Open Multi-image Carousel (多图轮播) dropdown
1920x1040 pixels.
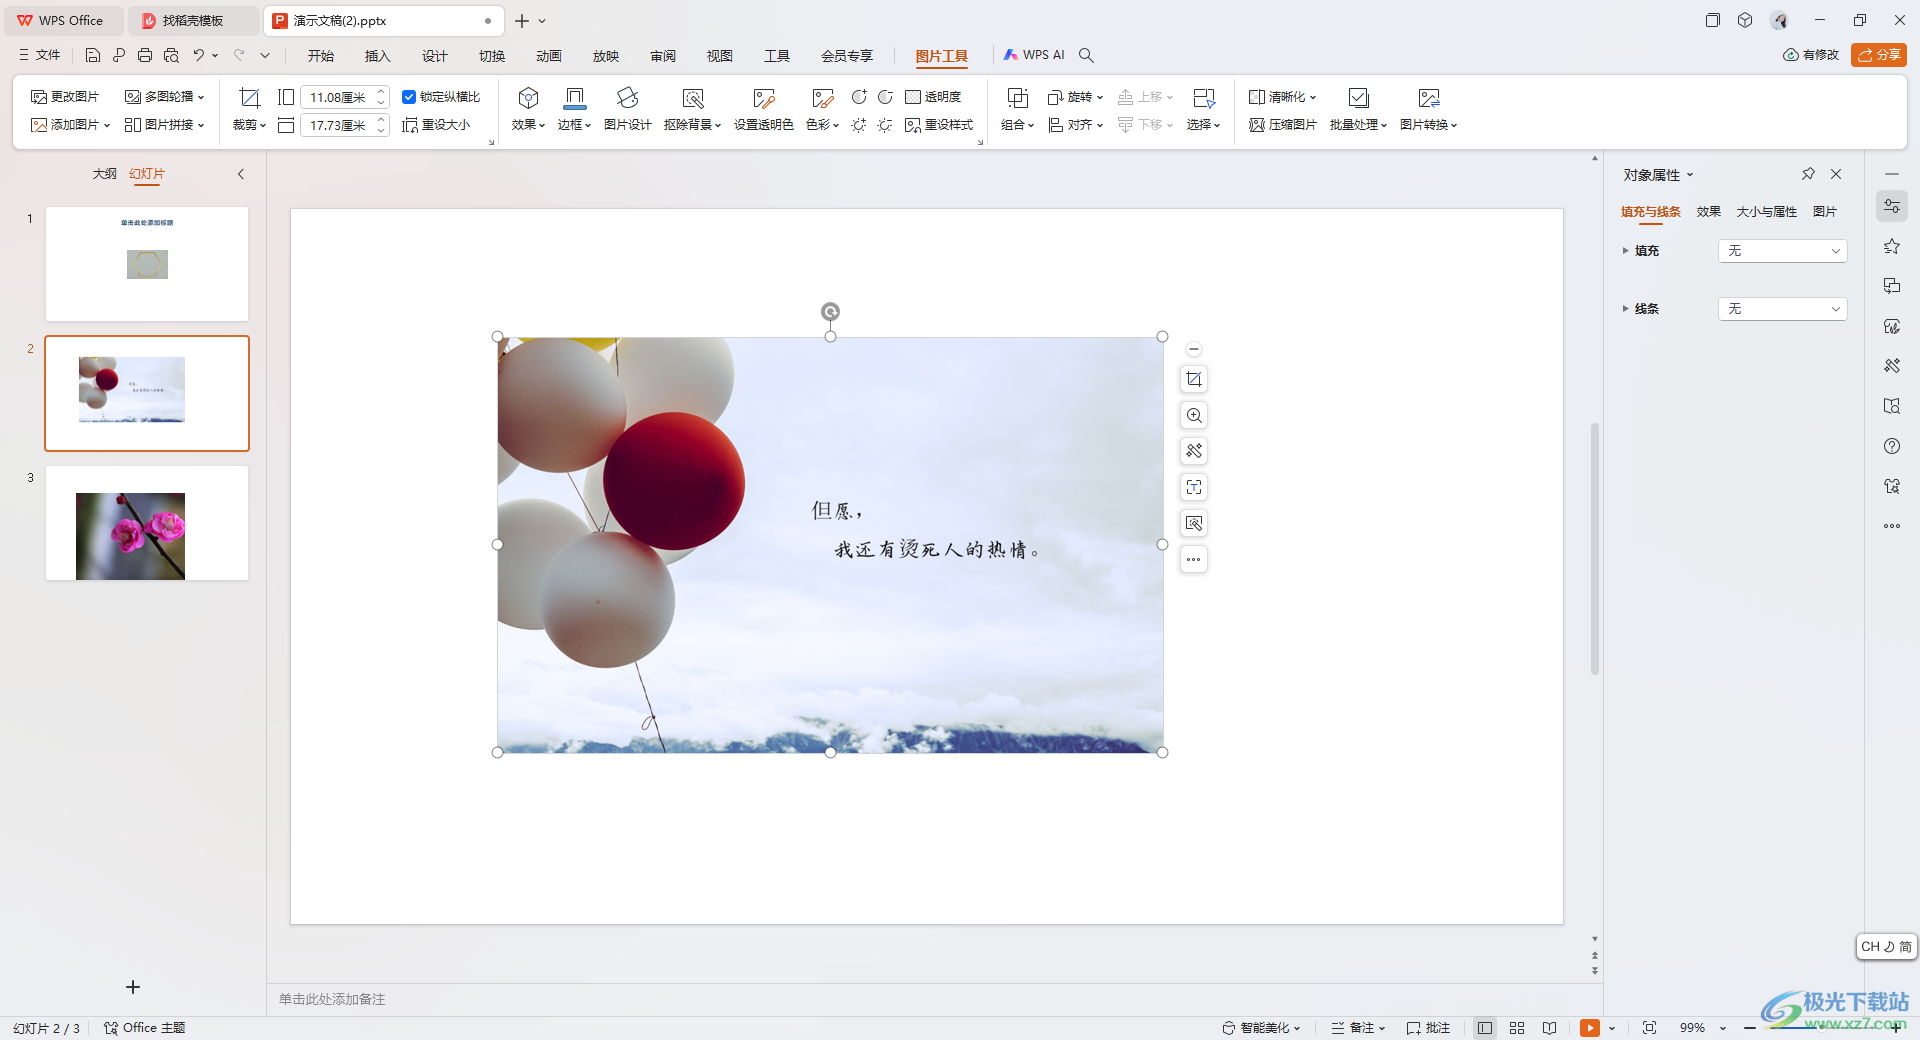tap(165, 97)
